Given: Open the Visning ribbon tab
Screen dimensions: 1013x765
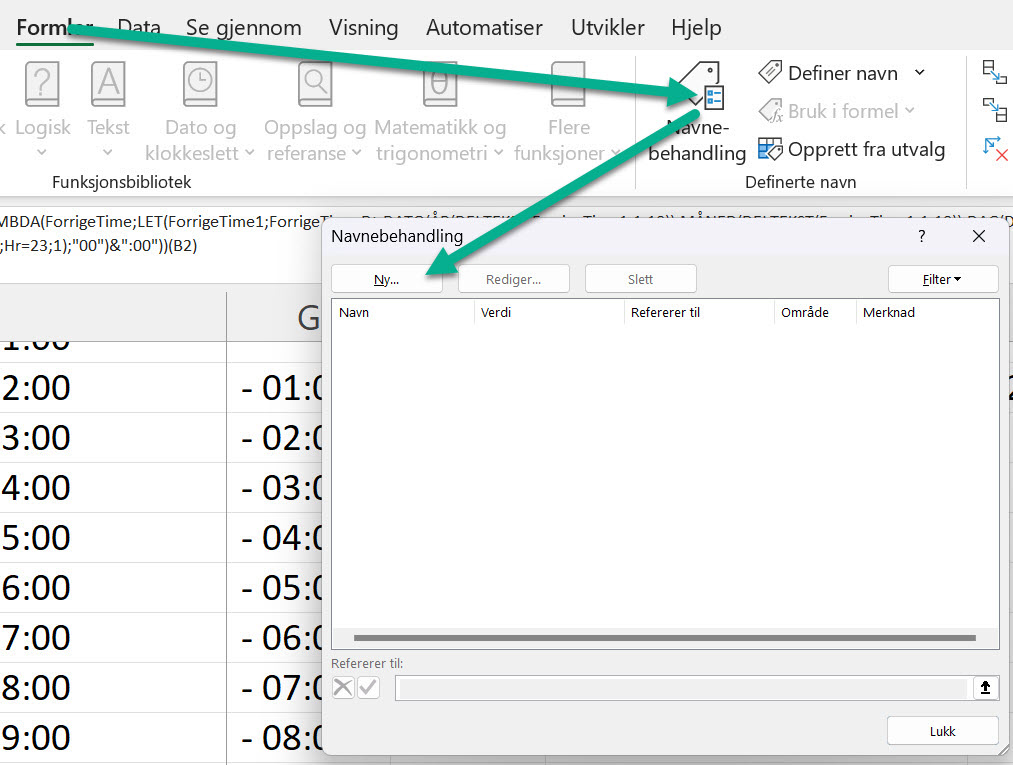Looking at the screenshot, I should pos(364,27).
